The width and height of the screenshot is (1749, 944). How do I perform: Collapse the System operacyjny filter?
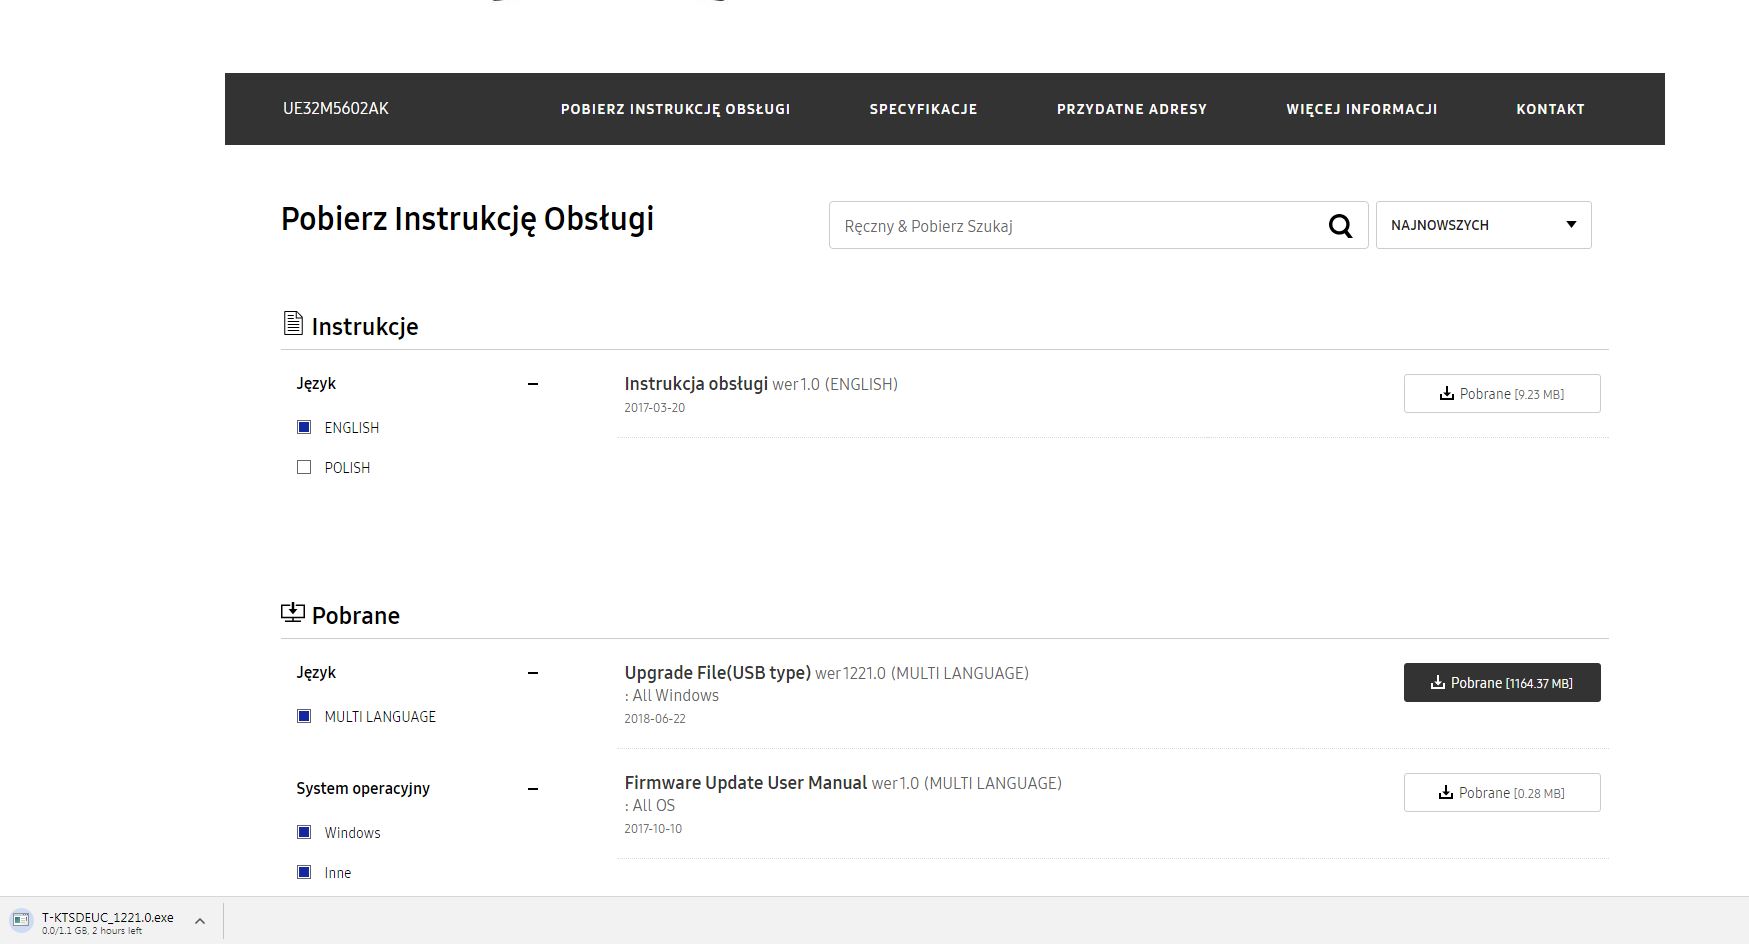tap(533, 789)
